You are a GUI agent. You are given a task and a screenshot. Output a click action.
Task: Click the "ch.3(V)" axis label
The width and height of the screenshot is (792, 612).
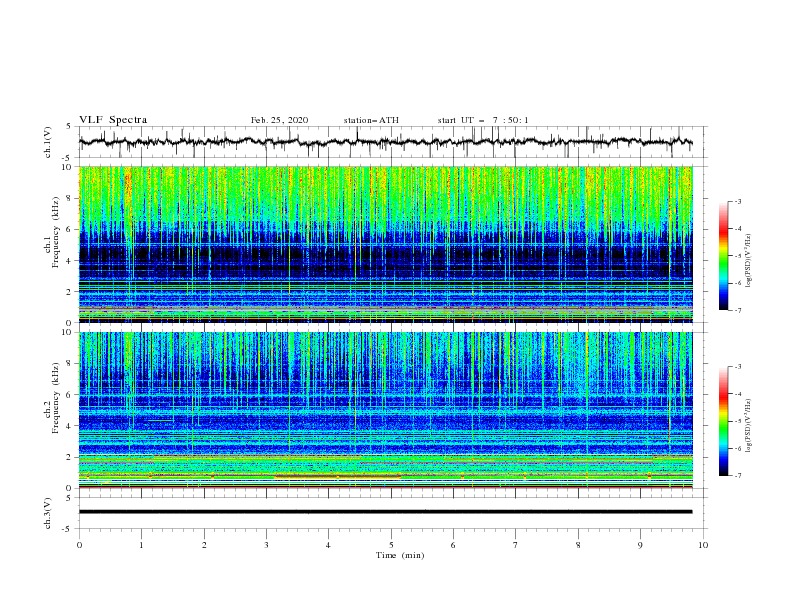48,513
